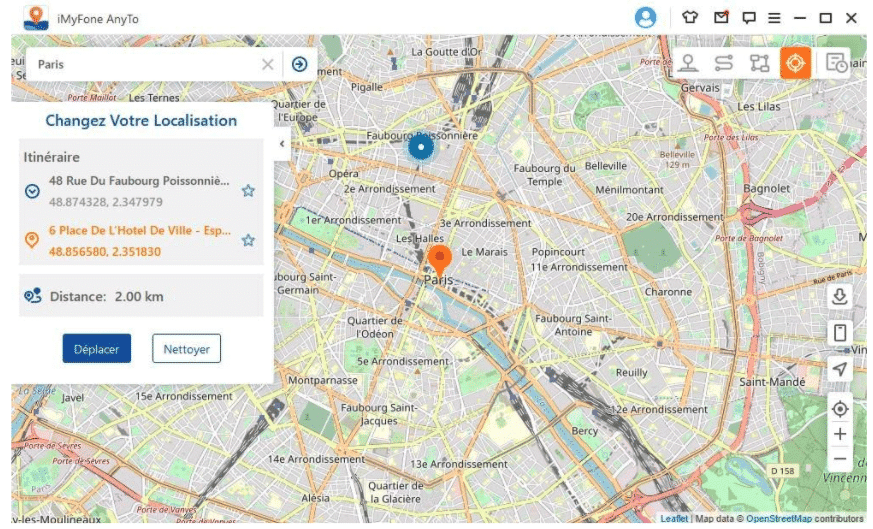Click the Nettoyer button
This screenshot has width=873, height=529.
point(186,349)
